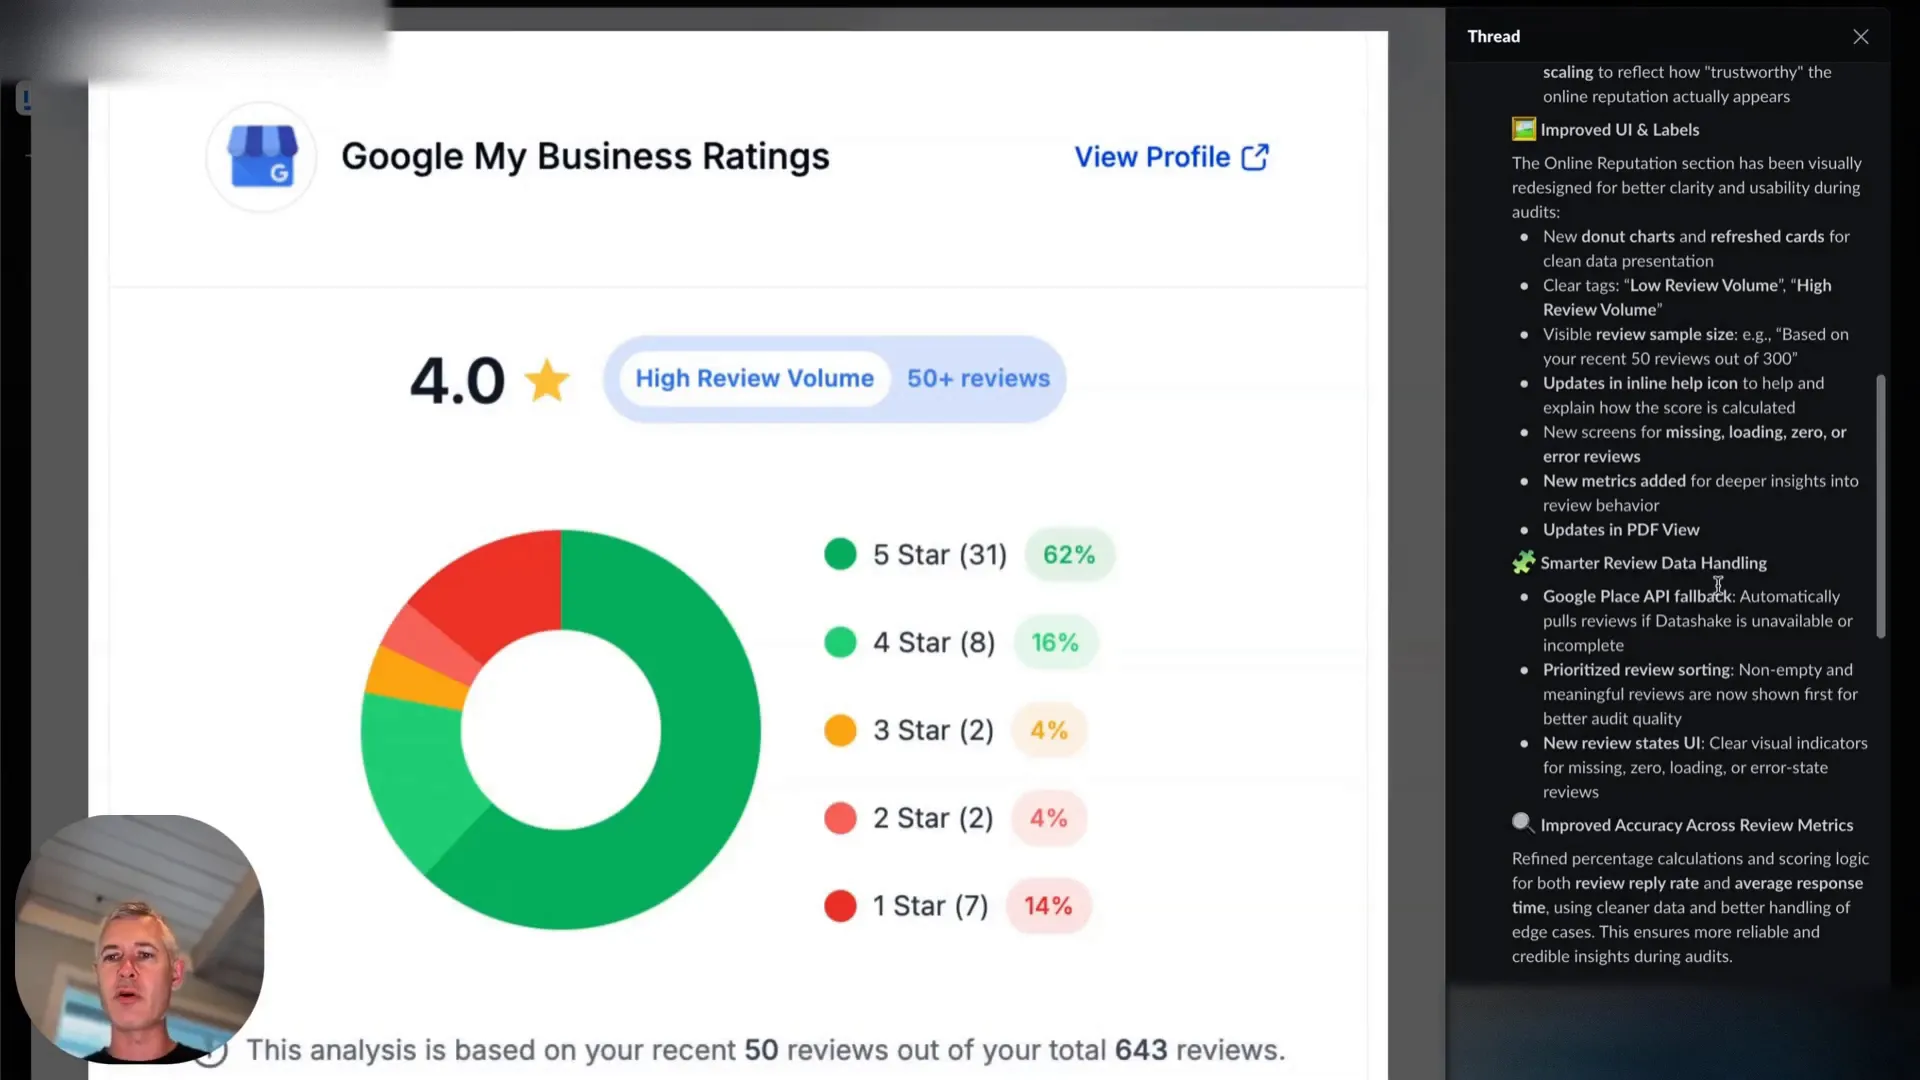Viewport: 1920px width, 1080px height.
Task: Click the 4 Star light green legend dot
Action: coord(840,642)
